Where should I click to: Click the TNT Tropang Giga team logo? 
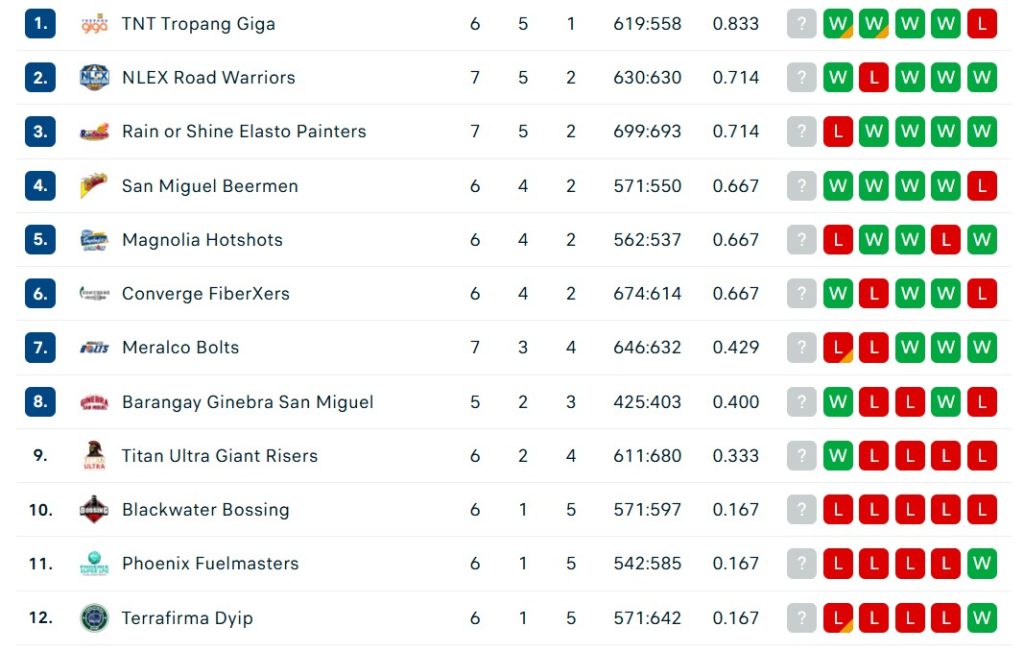92,23
